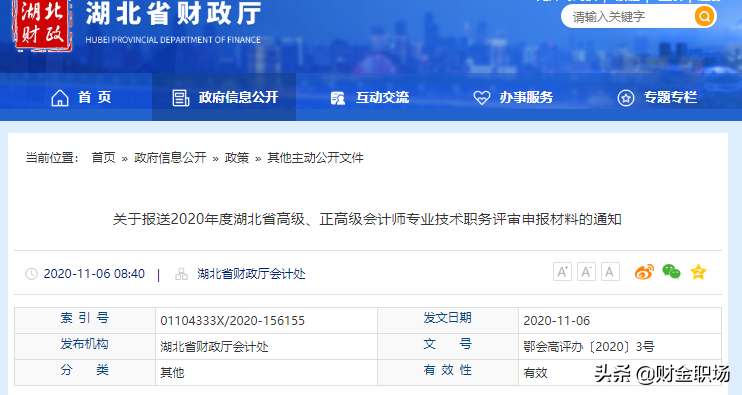Open the 办事服务 navigation item
Viewport: 742px width, 395px height.
(x=526, y=97)
